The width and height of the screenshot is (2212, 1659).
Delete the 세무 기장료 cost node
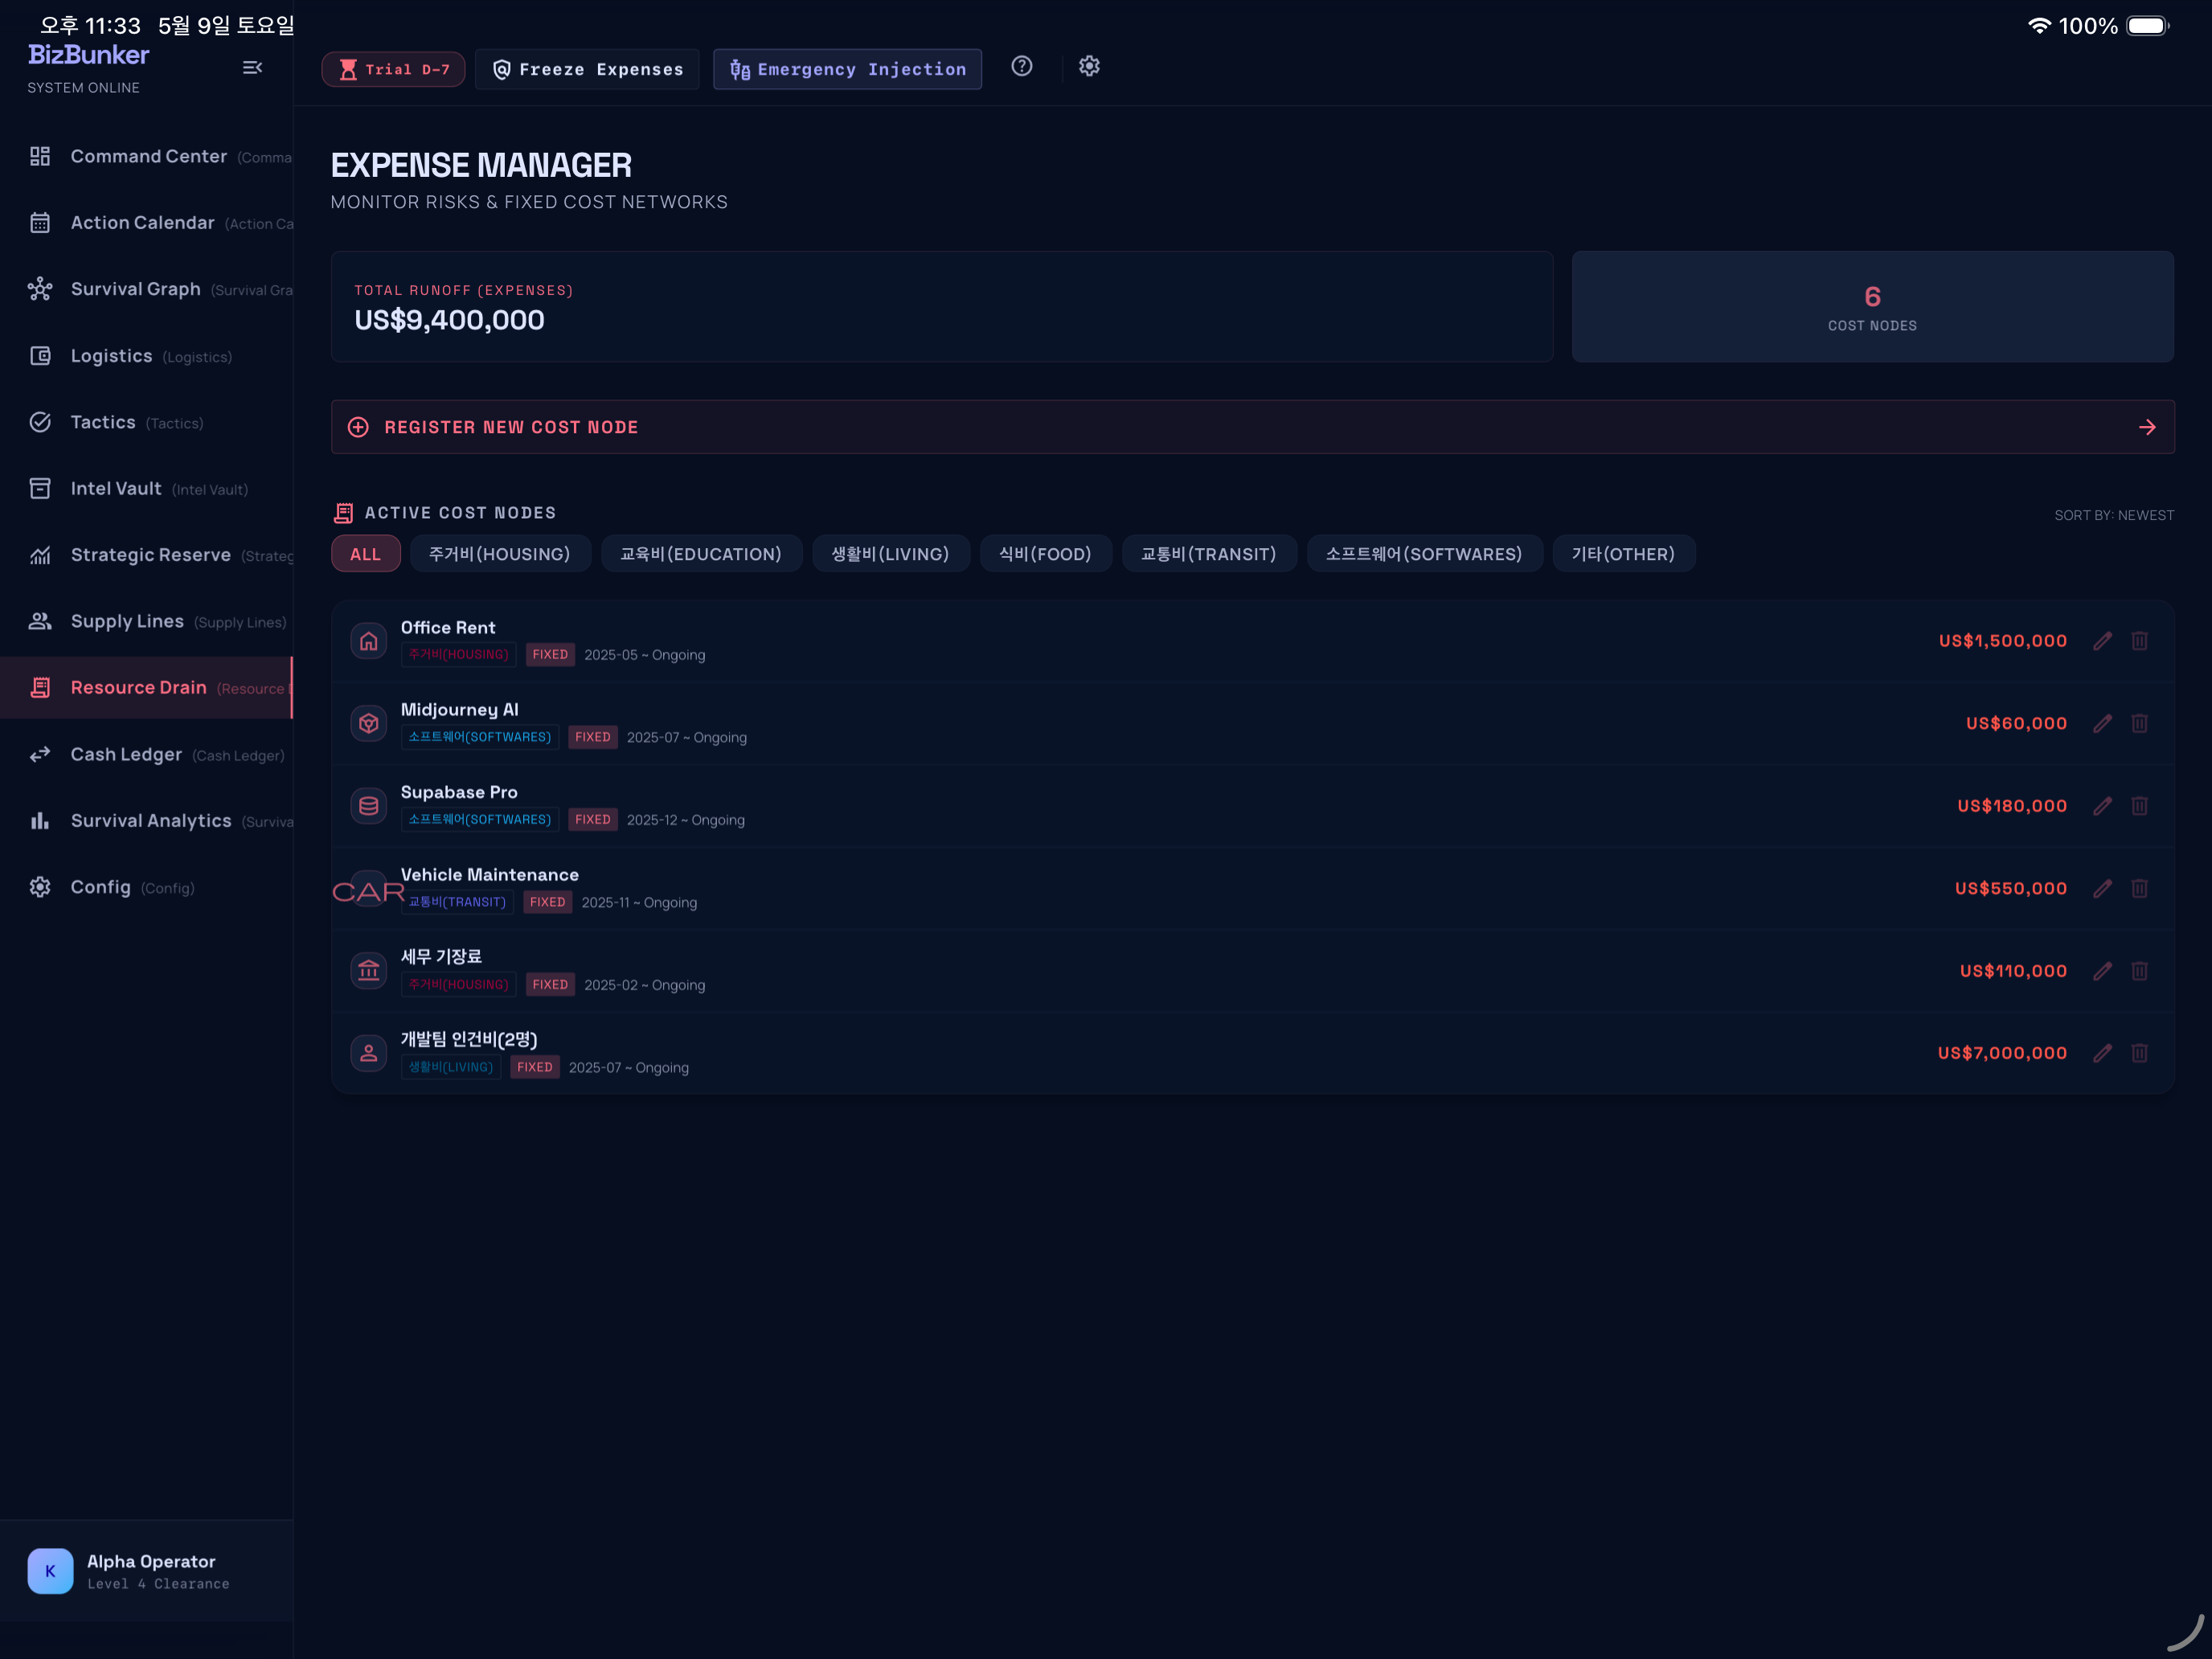(x=2139, y=971)
